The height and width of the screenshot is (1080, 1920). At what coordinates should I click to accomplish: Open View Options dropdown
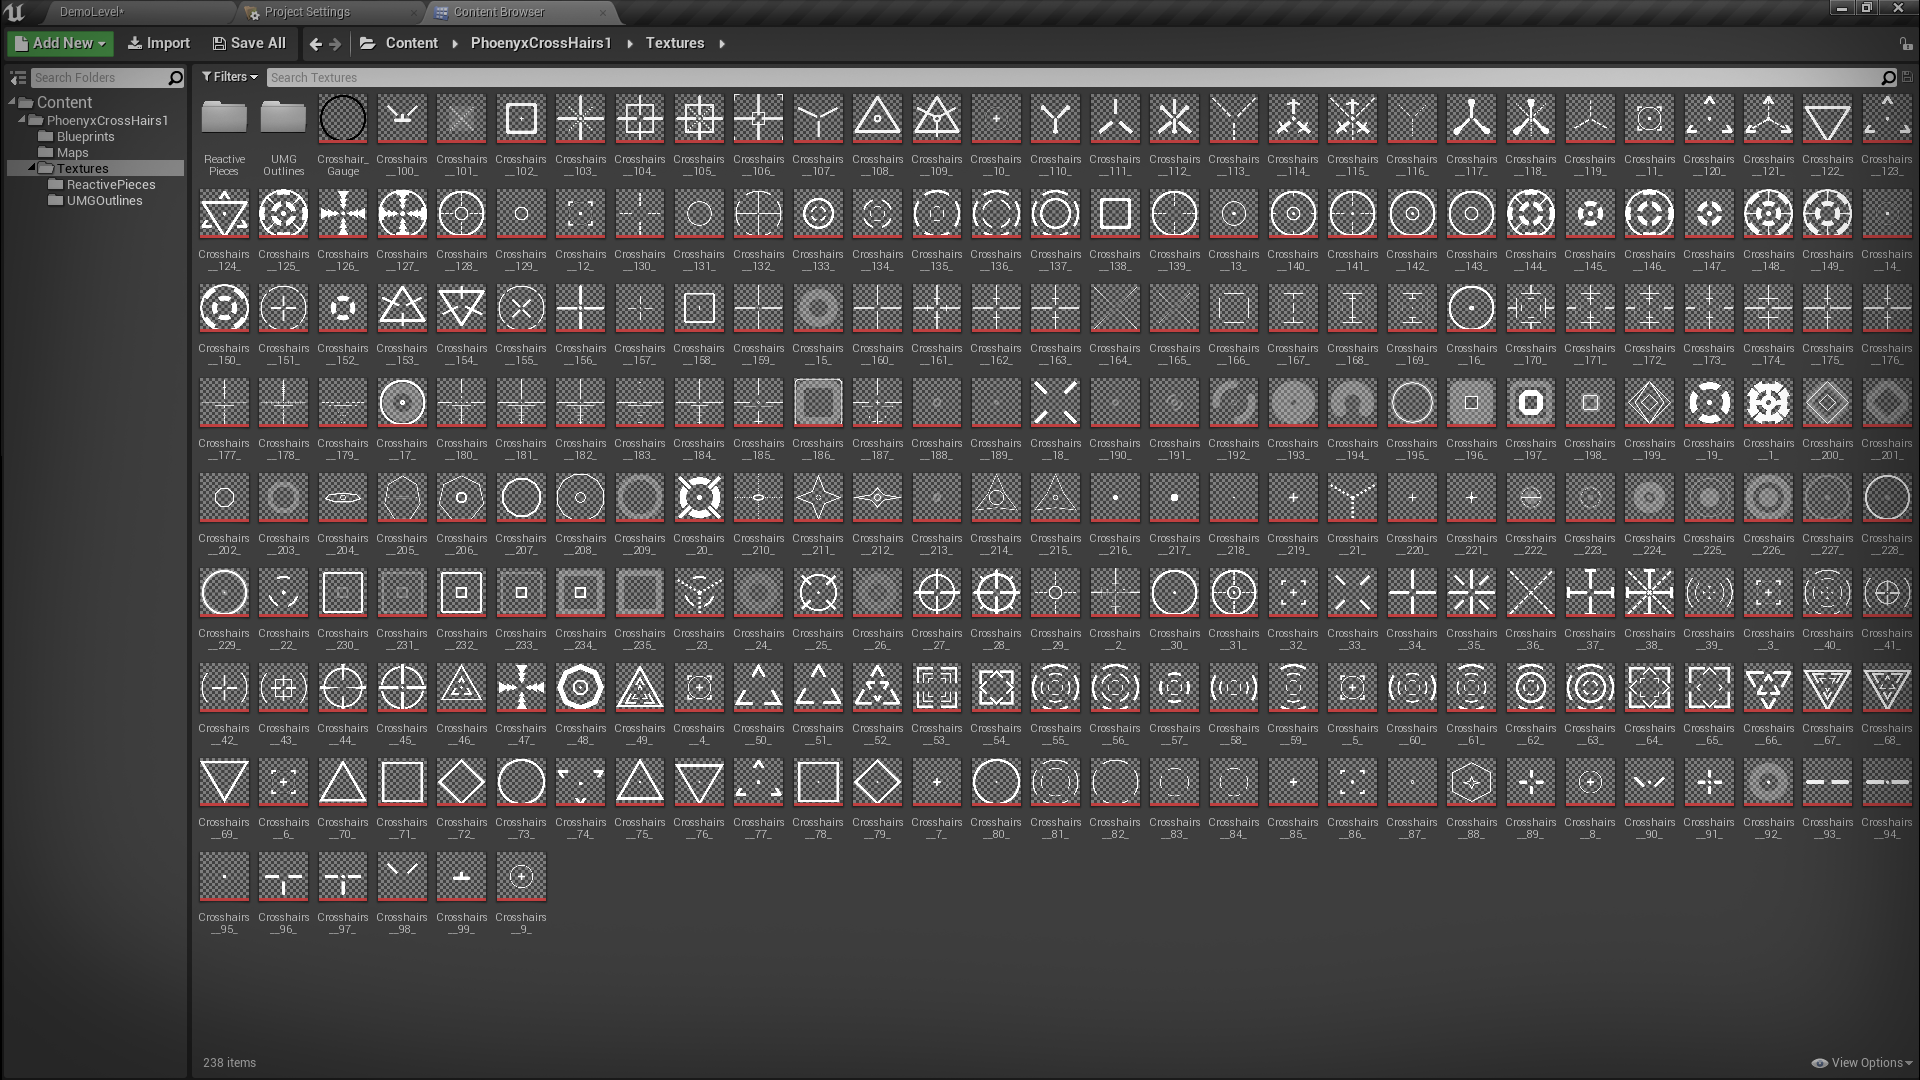pos(1861,1063)
